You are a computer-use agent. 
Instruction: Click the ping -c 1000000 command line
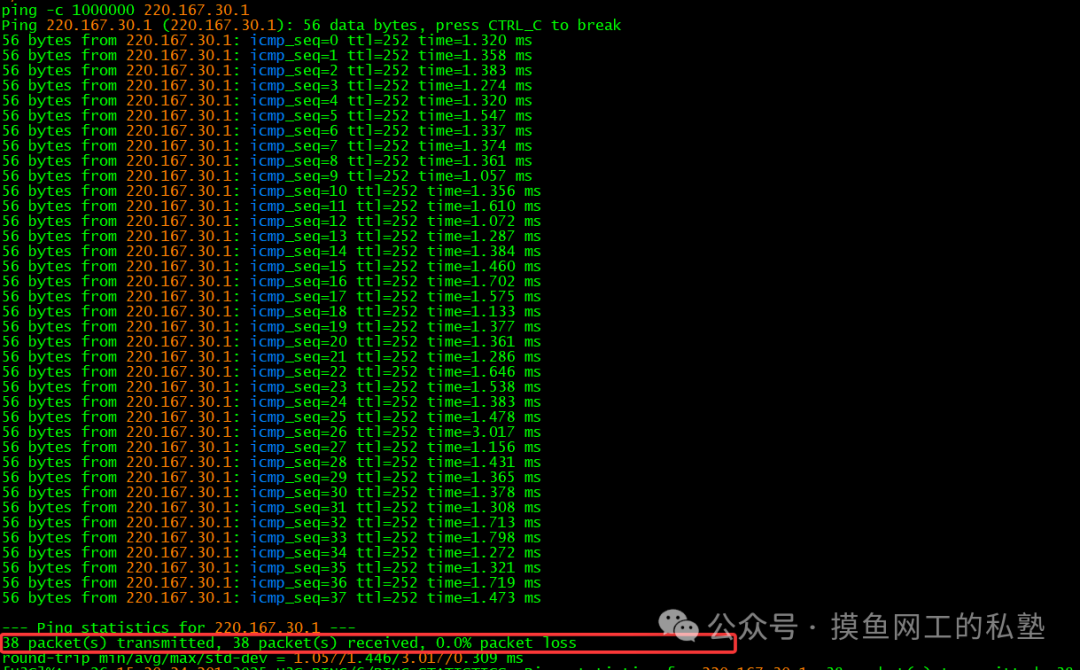(x=125, y=10)
